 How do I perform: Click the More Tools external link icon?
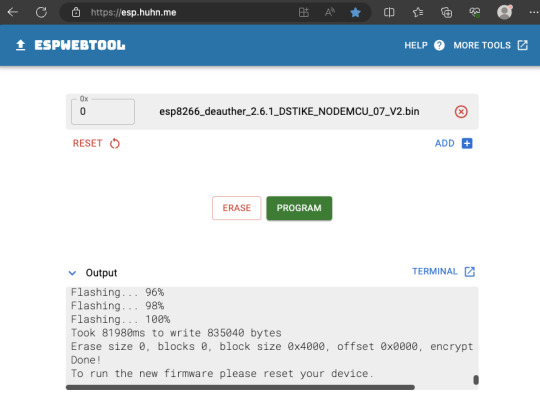coord(522,45)
